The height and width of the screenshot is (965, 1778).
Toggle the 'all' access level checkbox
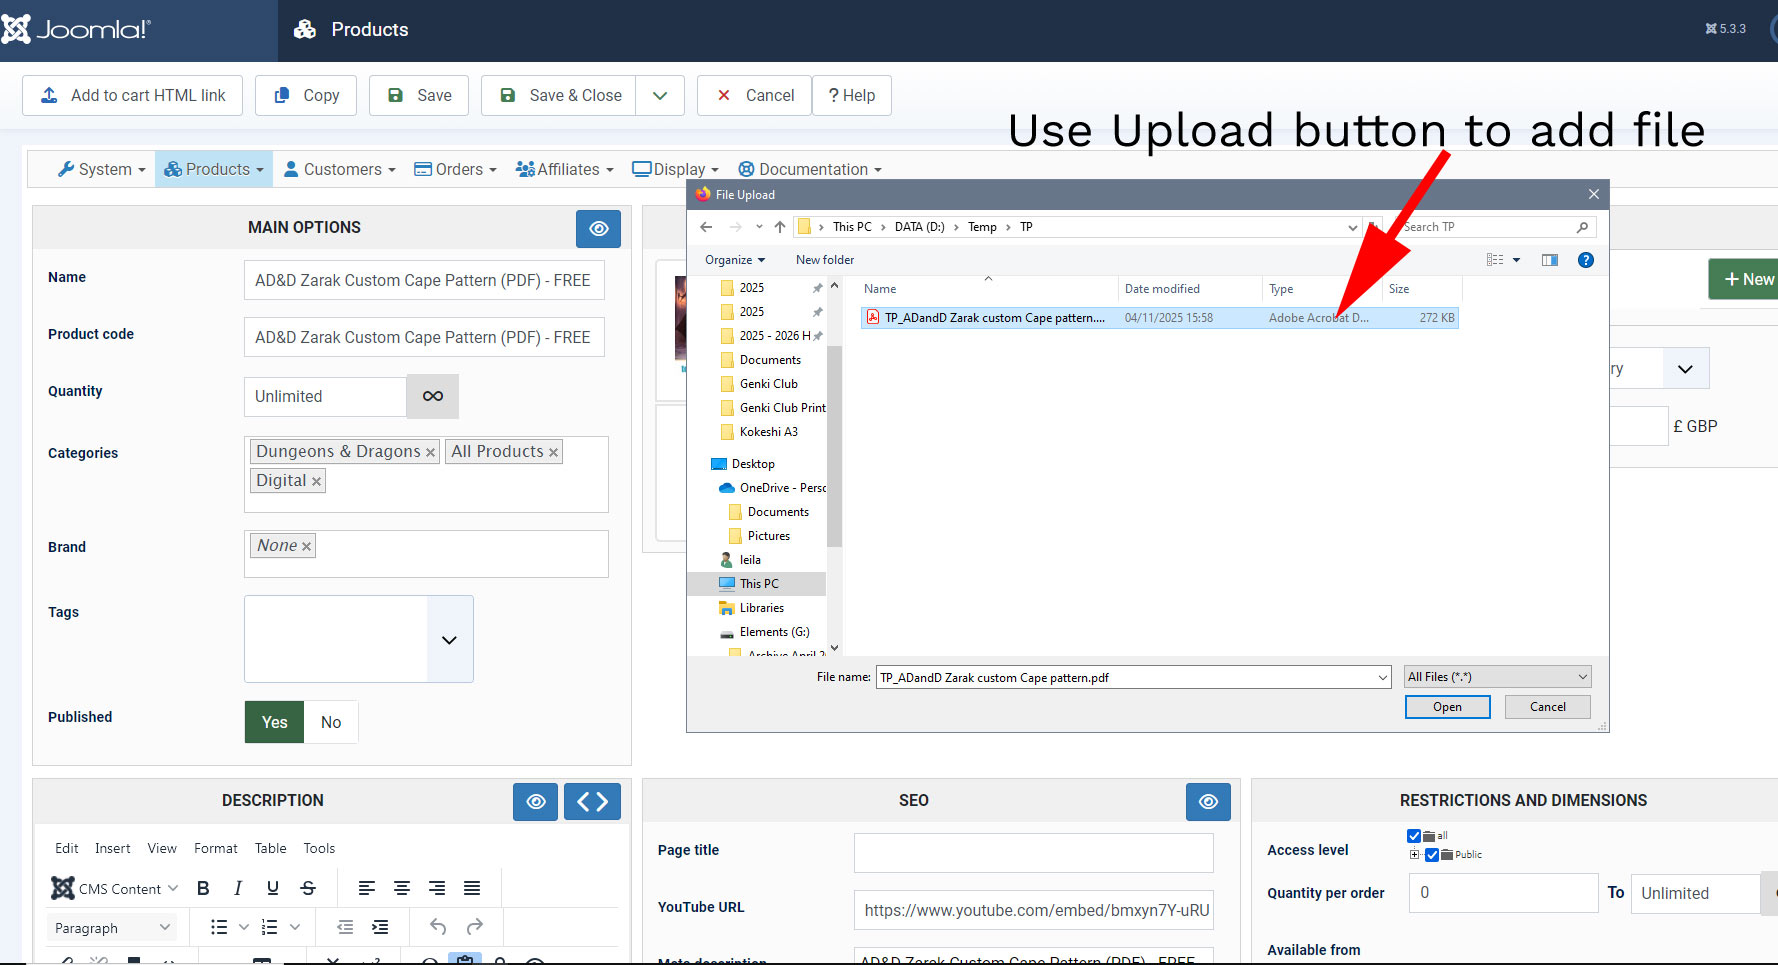[1414, 836]
